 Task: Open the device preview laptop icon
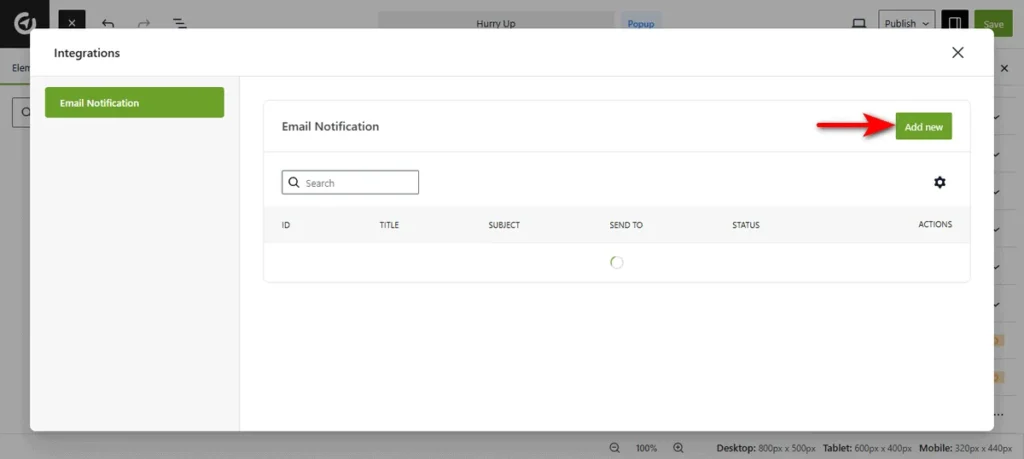(857, 23)
